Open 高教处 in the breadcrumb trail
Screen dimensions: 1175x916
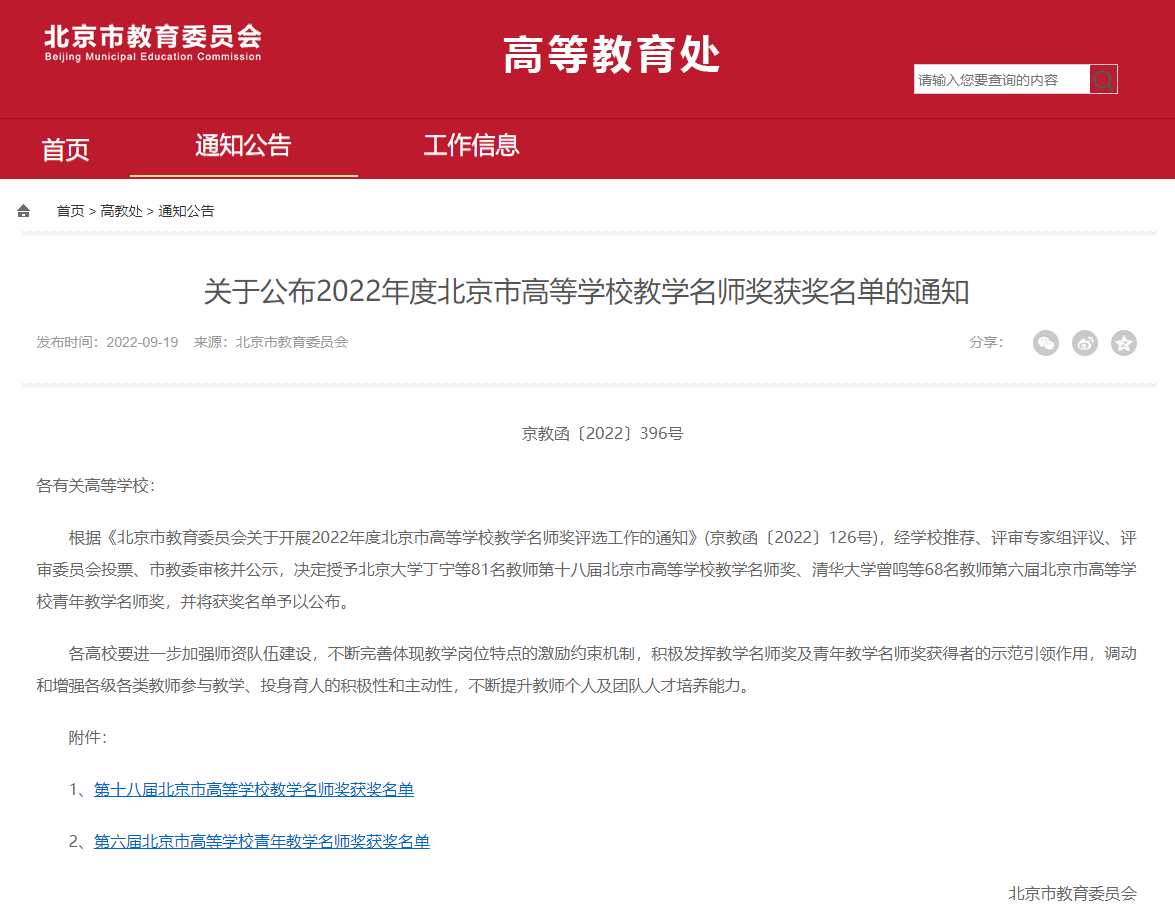coord(121,211)
